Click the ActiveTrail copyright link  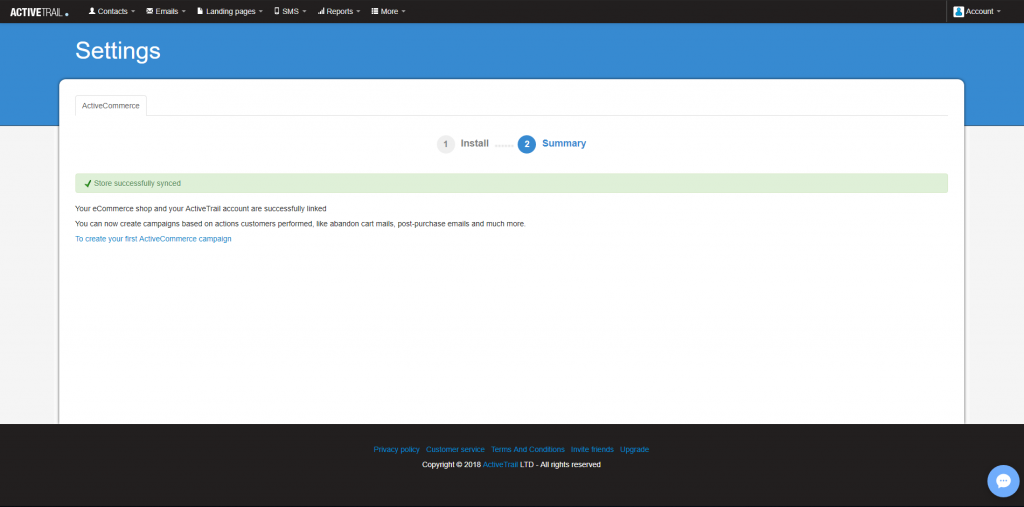click(x=500, y=465)
